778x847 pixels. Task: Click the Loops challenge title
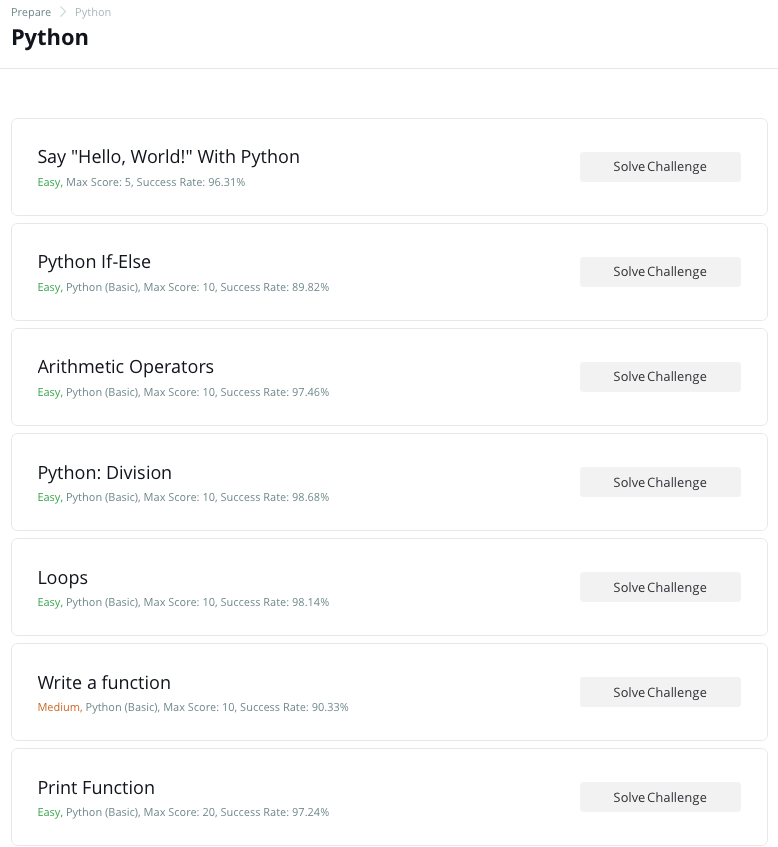(x=62, y=578)
